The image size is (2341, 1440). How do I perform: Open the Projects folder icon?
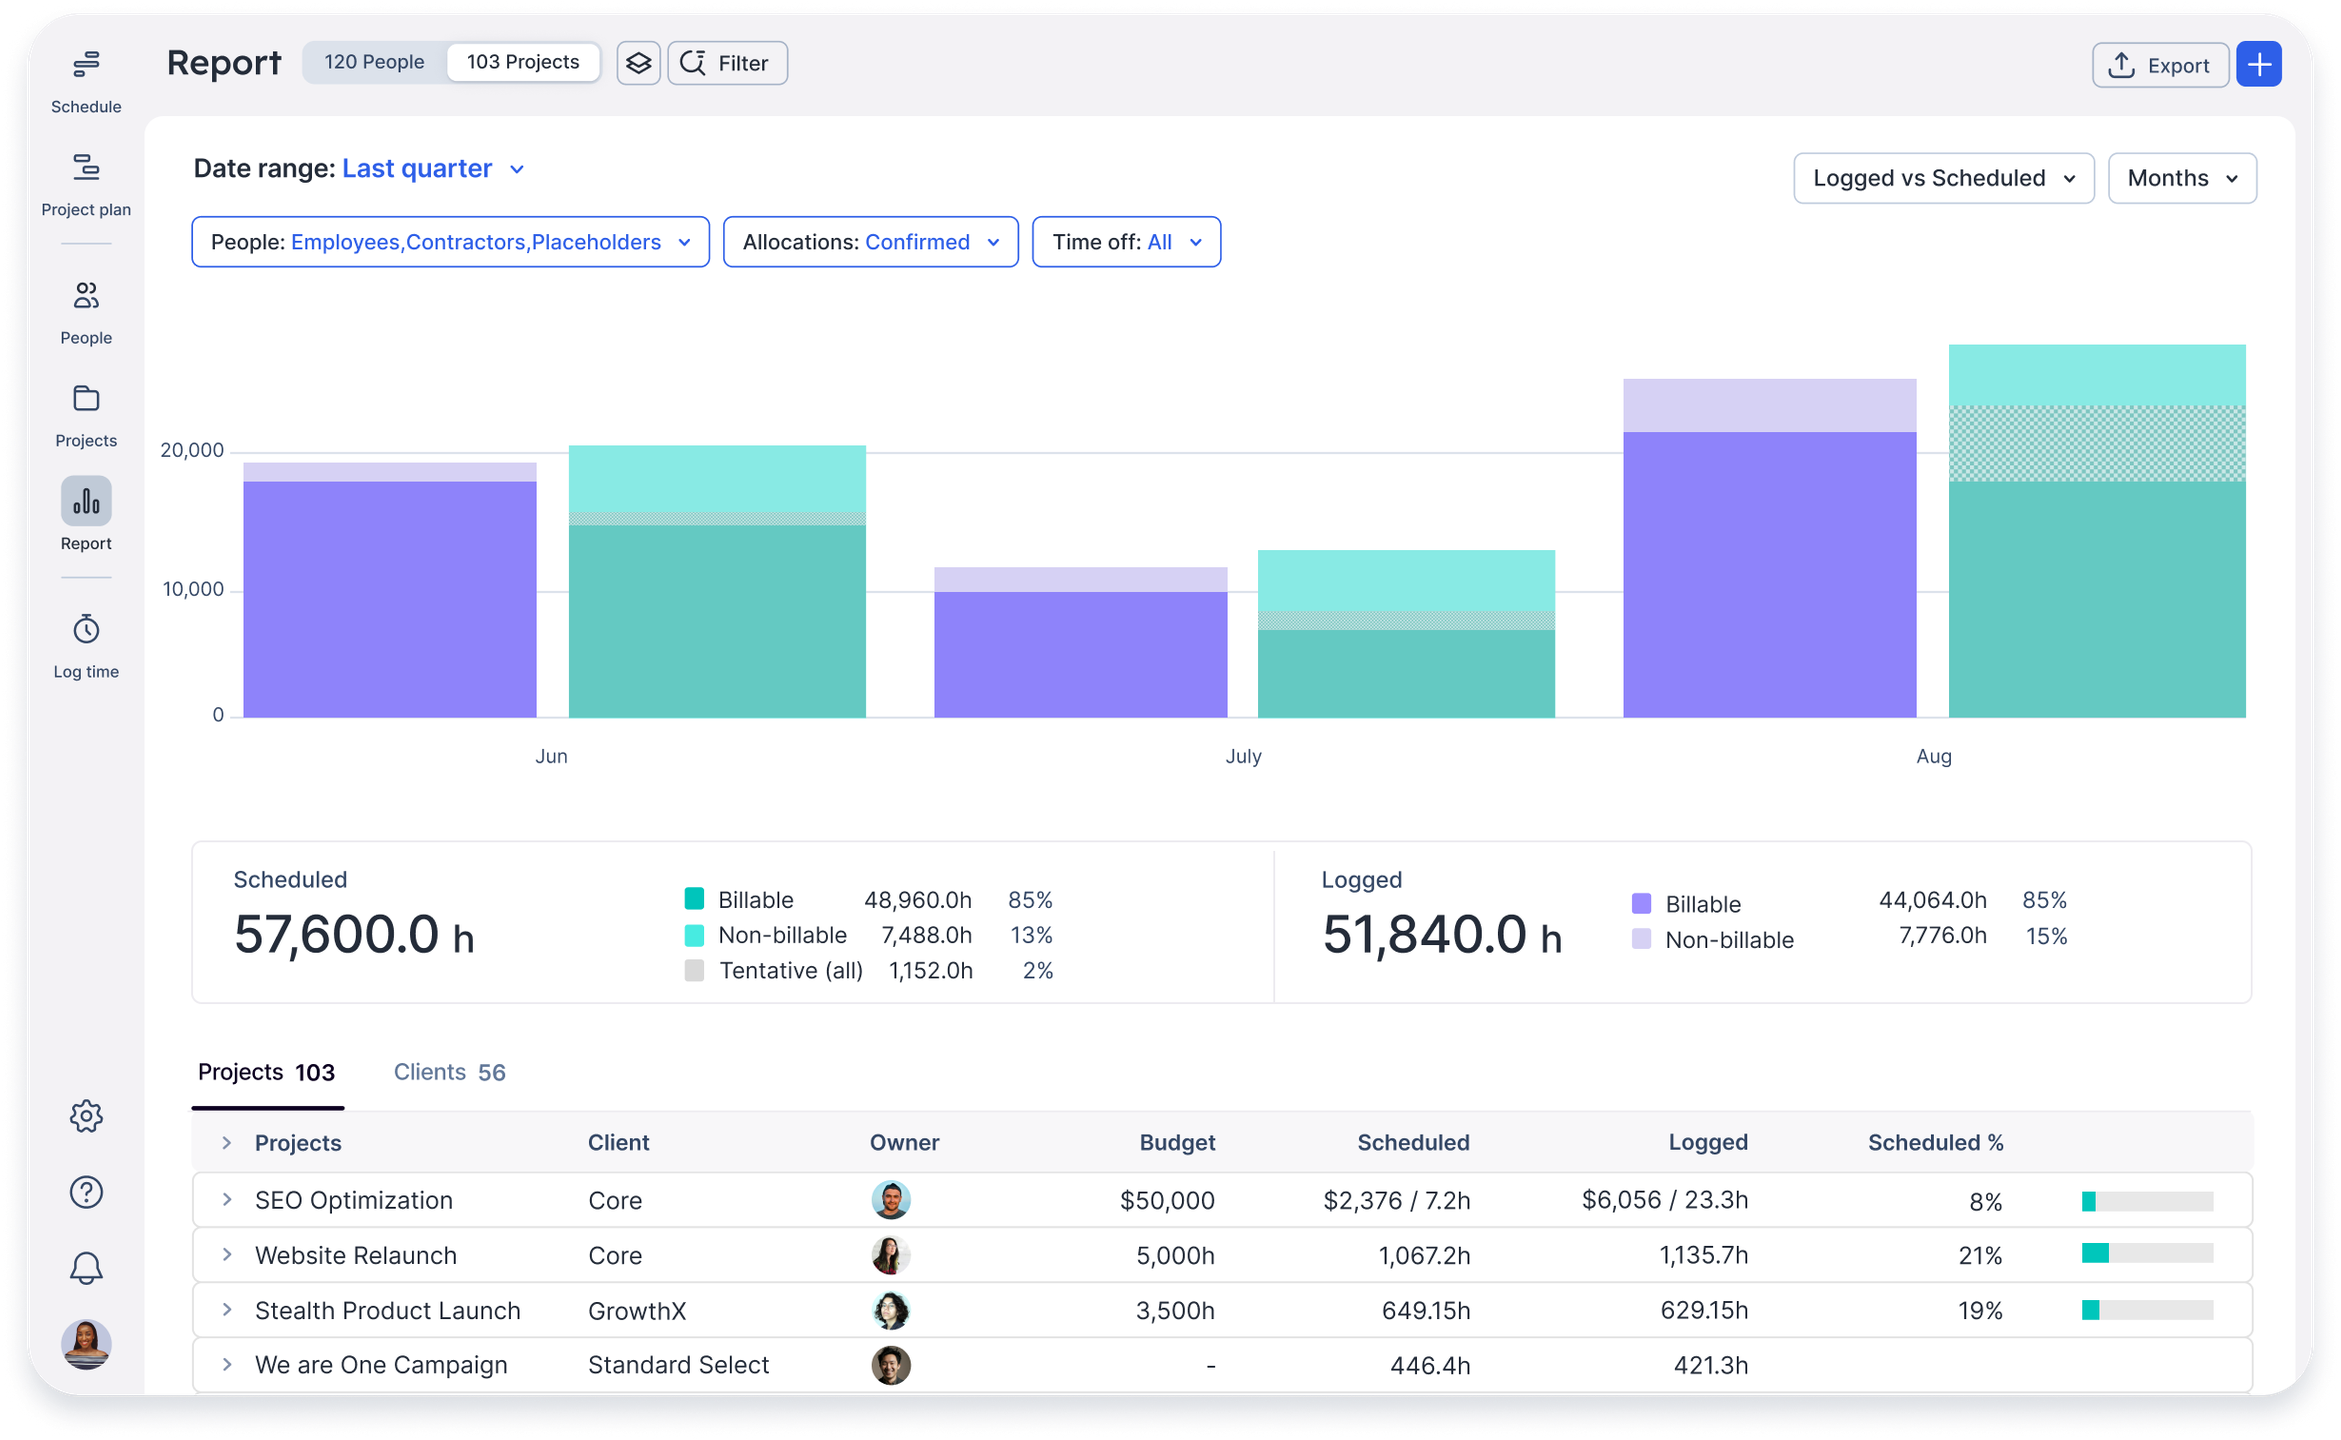tap(86, 399)
